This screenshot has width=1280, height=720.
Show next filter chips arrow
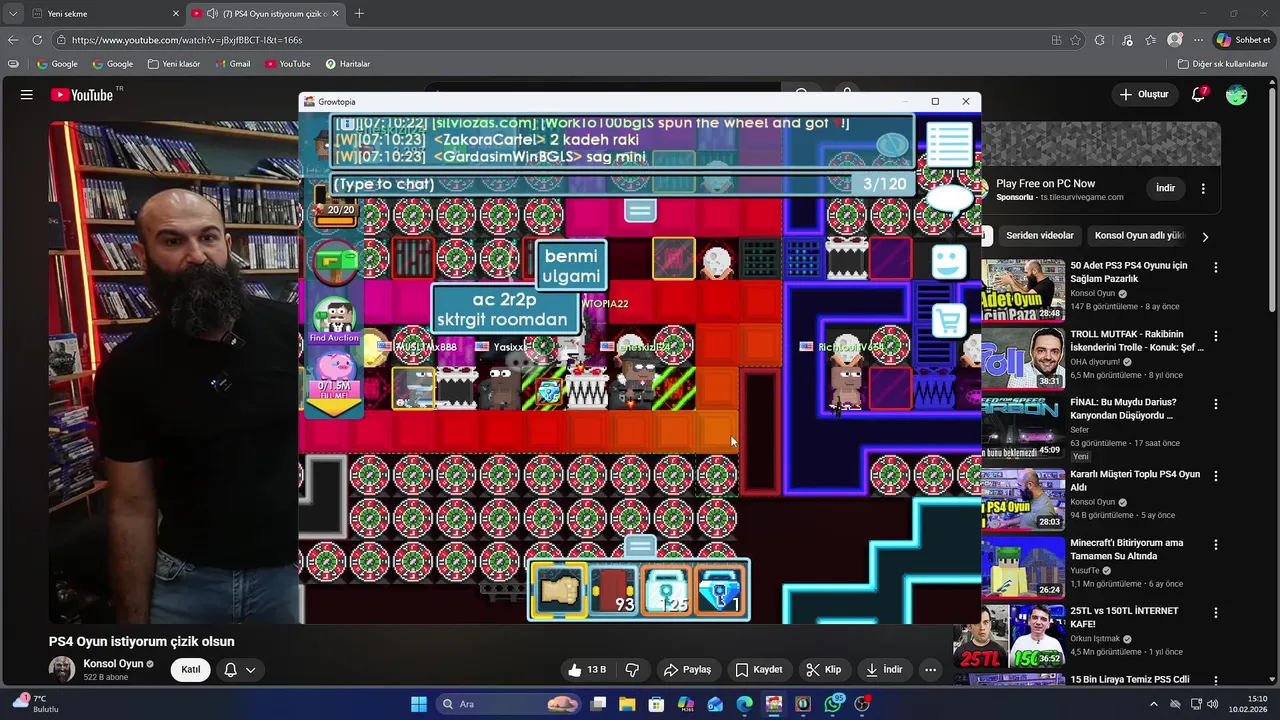coord(1205,237)
